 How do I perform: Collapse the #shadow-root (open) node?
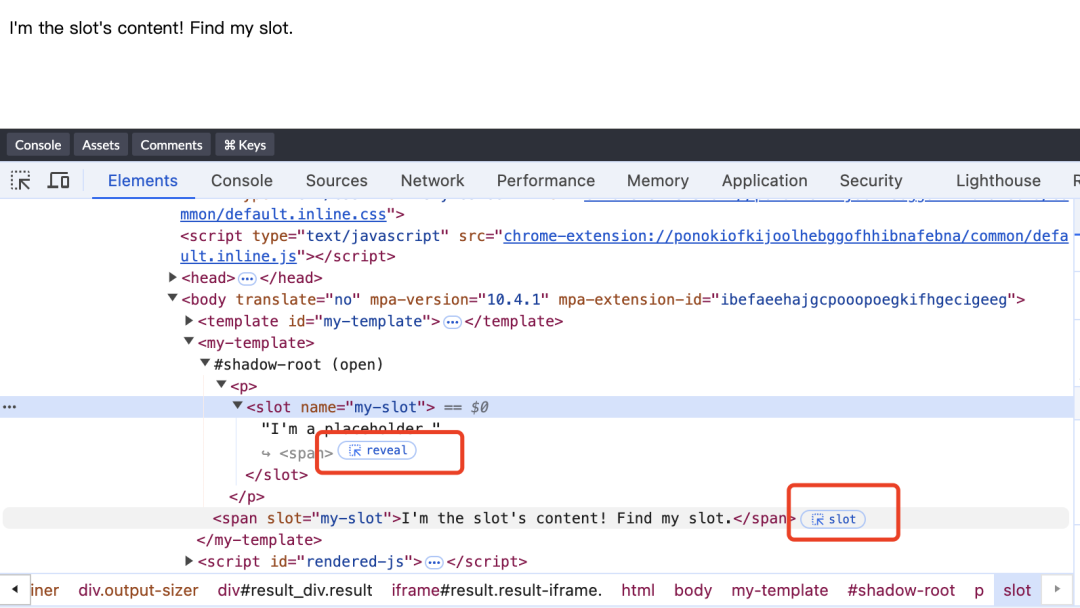coord(205,364)
